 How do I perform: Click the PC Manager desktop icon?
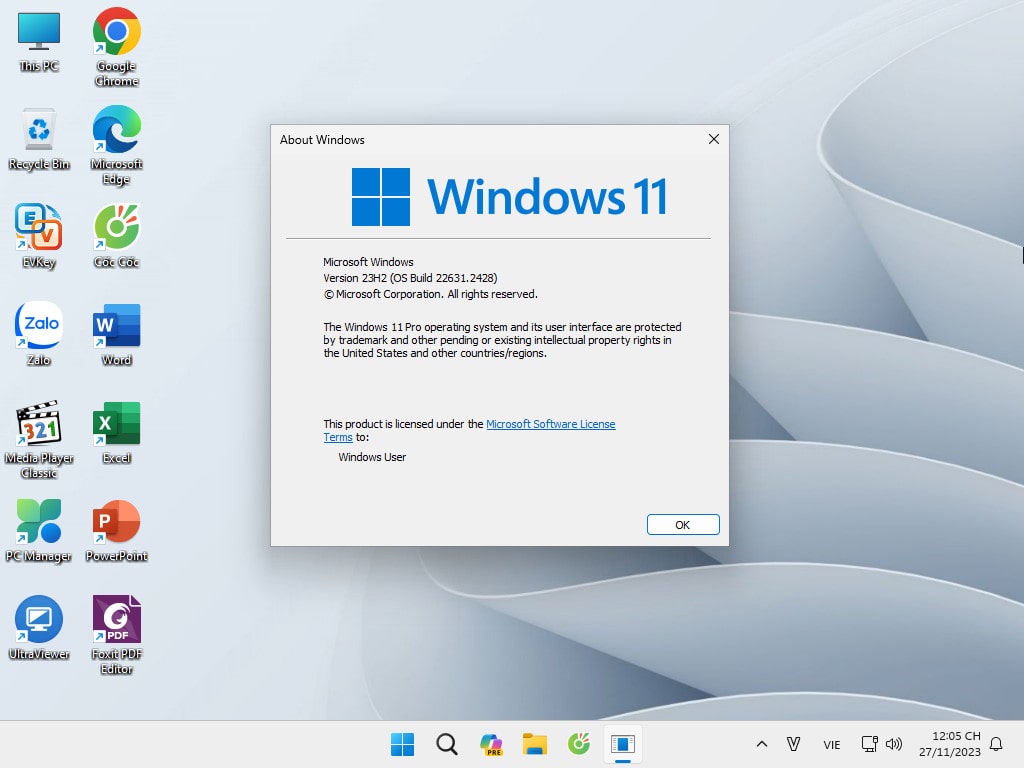click(39, 522)
